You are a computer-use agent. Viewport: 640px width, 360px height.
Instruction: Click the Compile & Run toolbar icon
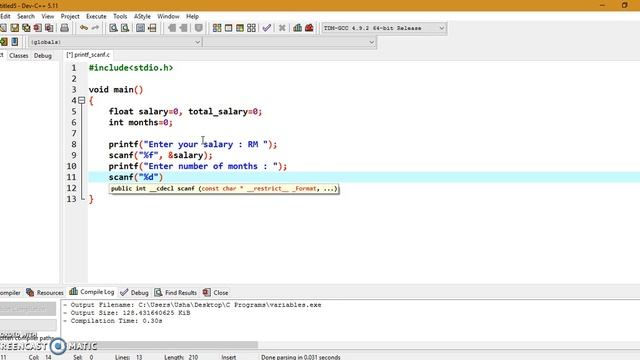[240, 28]
